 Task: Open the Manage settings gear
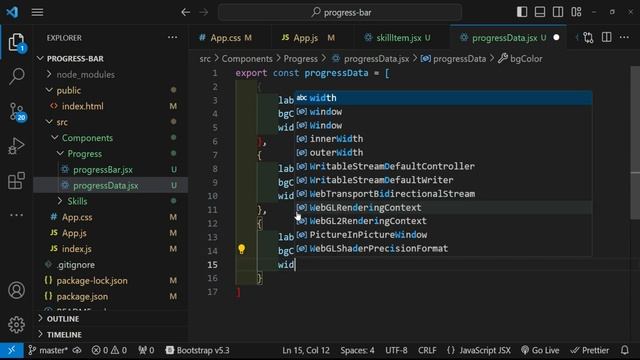(x=16, y=324)
